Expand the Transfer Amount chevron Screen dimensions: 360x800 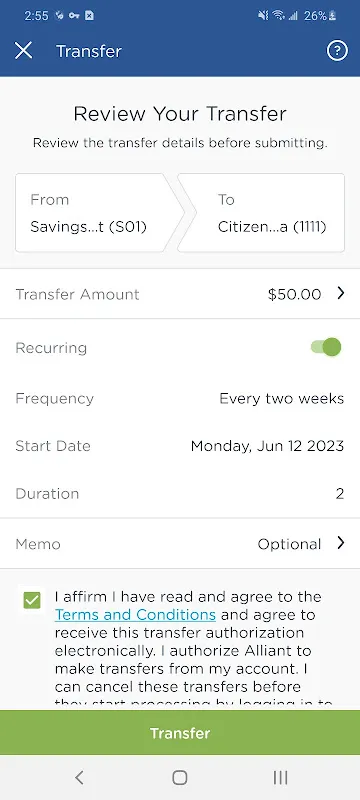point(341,293)
